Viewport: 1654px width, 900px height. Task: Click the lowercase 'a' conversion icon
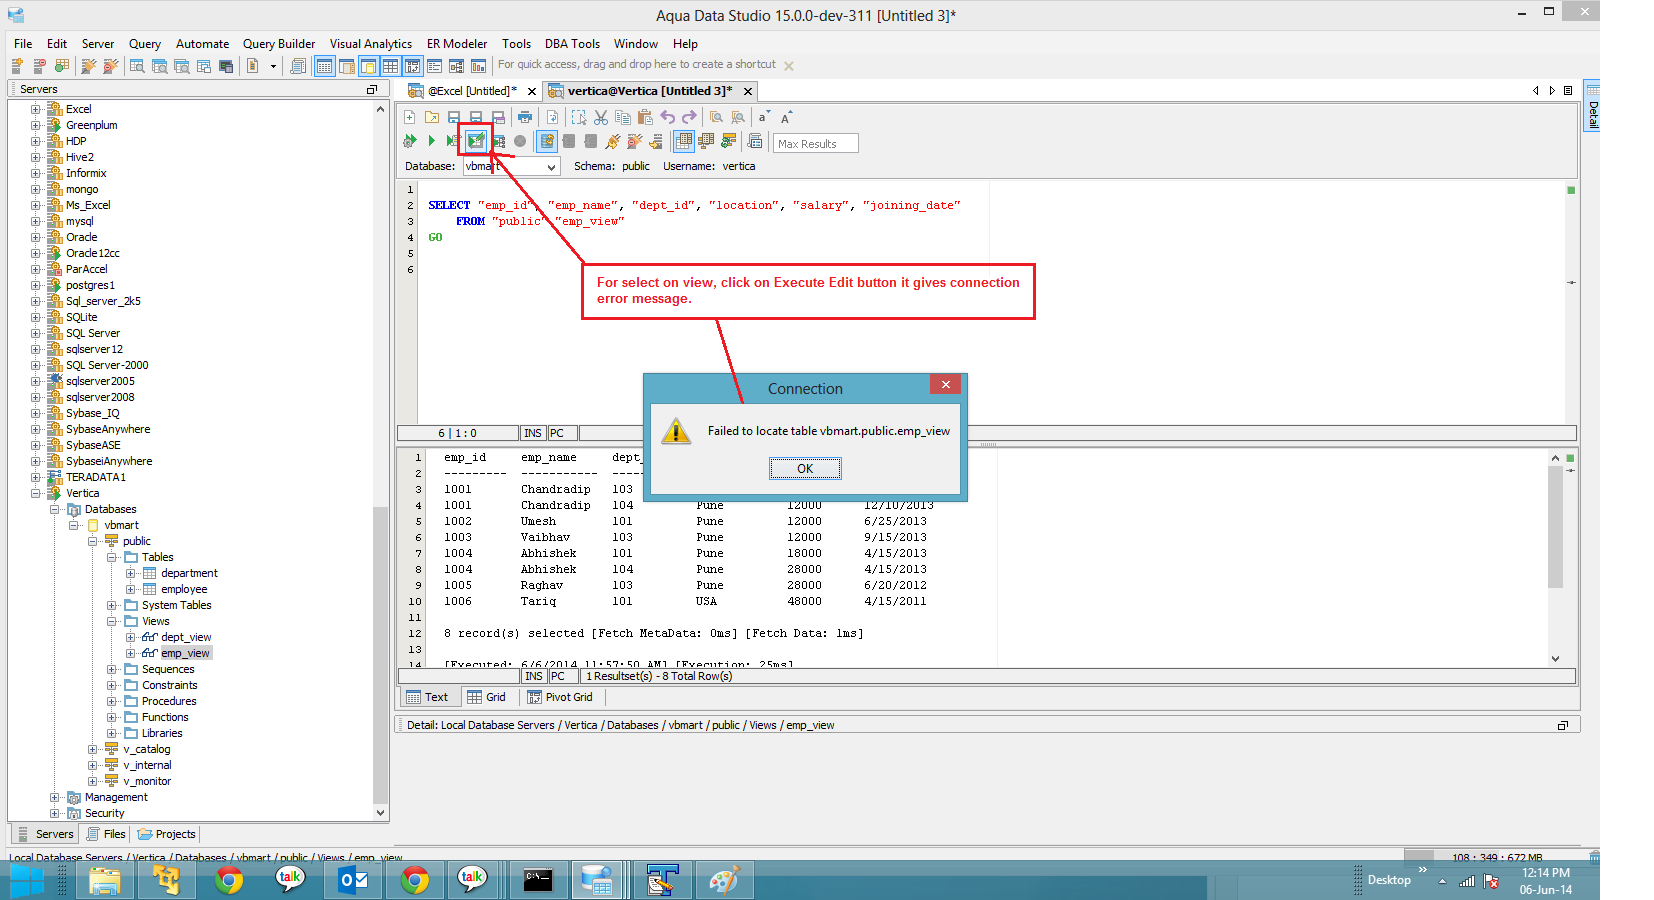(764, 117)
